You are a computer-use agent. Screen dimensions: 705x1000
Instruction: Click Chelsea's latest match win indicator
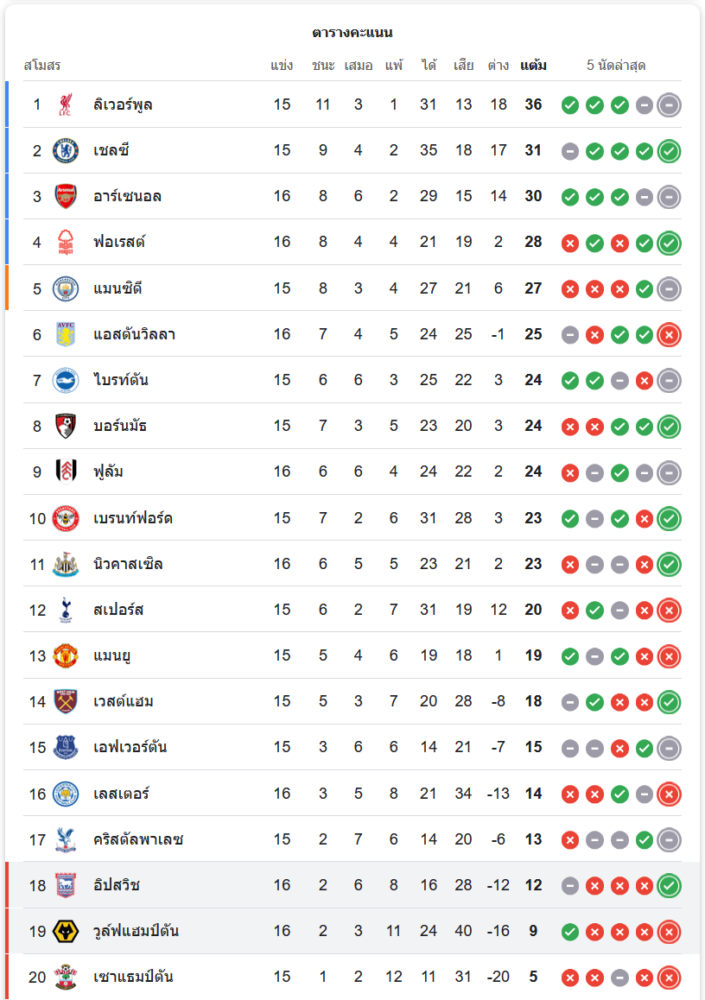pos(669,151)
